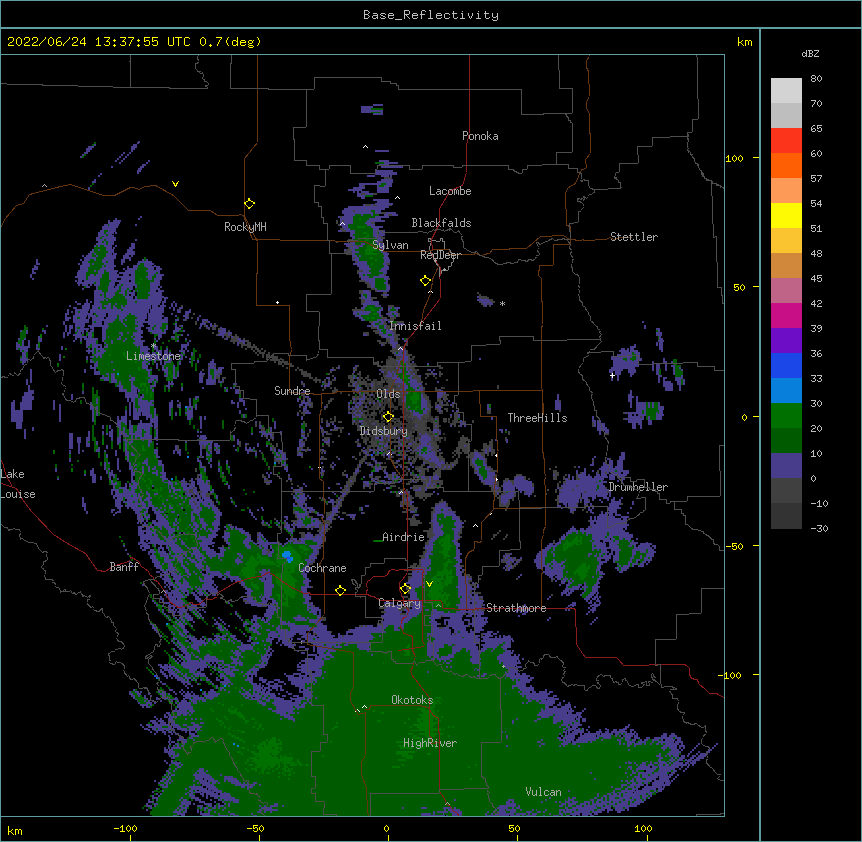The height and width of the screenshot is (842, 862).
Task: Click the 10 dBZ purple legend swatch
Action: pyautogui.click(x=786, y=466)
